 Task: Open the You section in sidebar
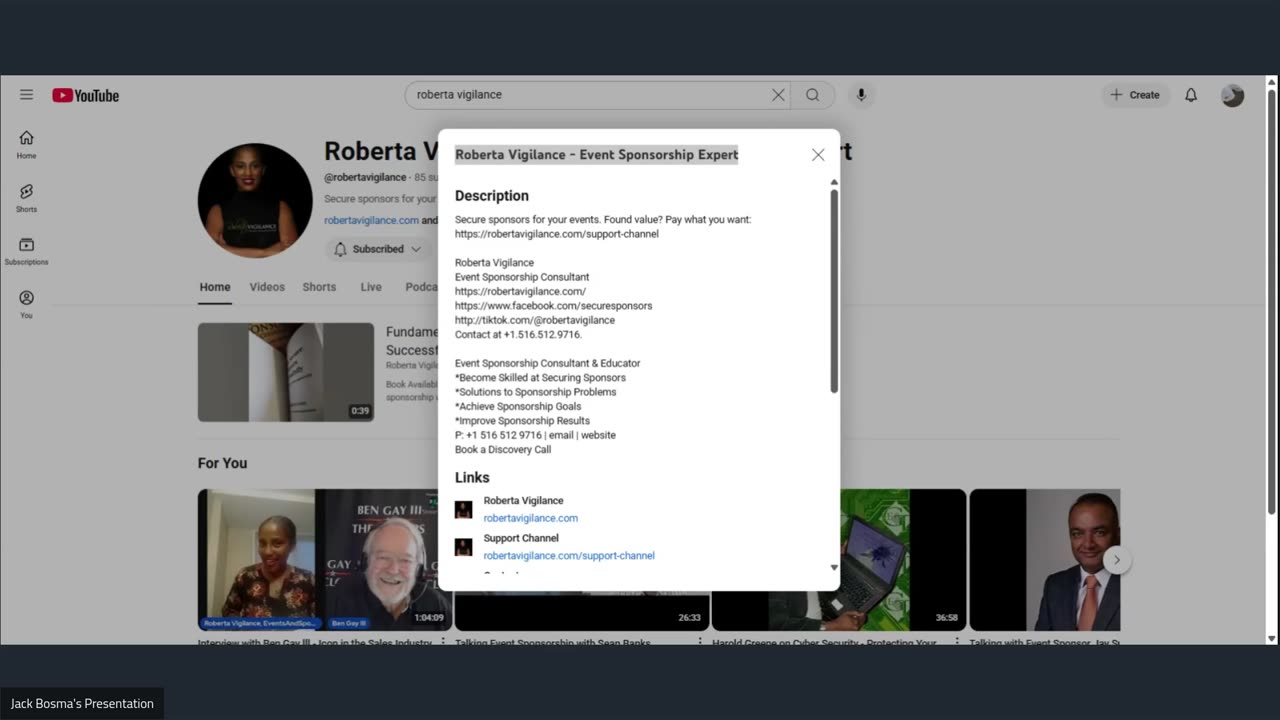[26, 304]
